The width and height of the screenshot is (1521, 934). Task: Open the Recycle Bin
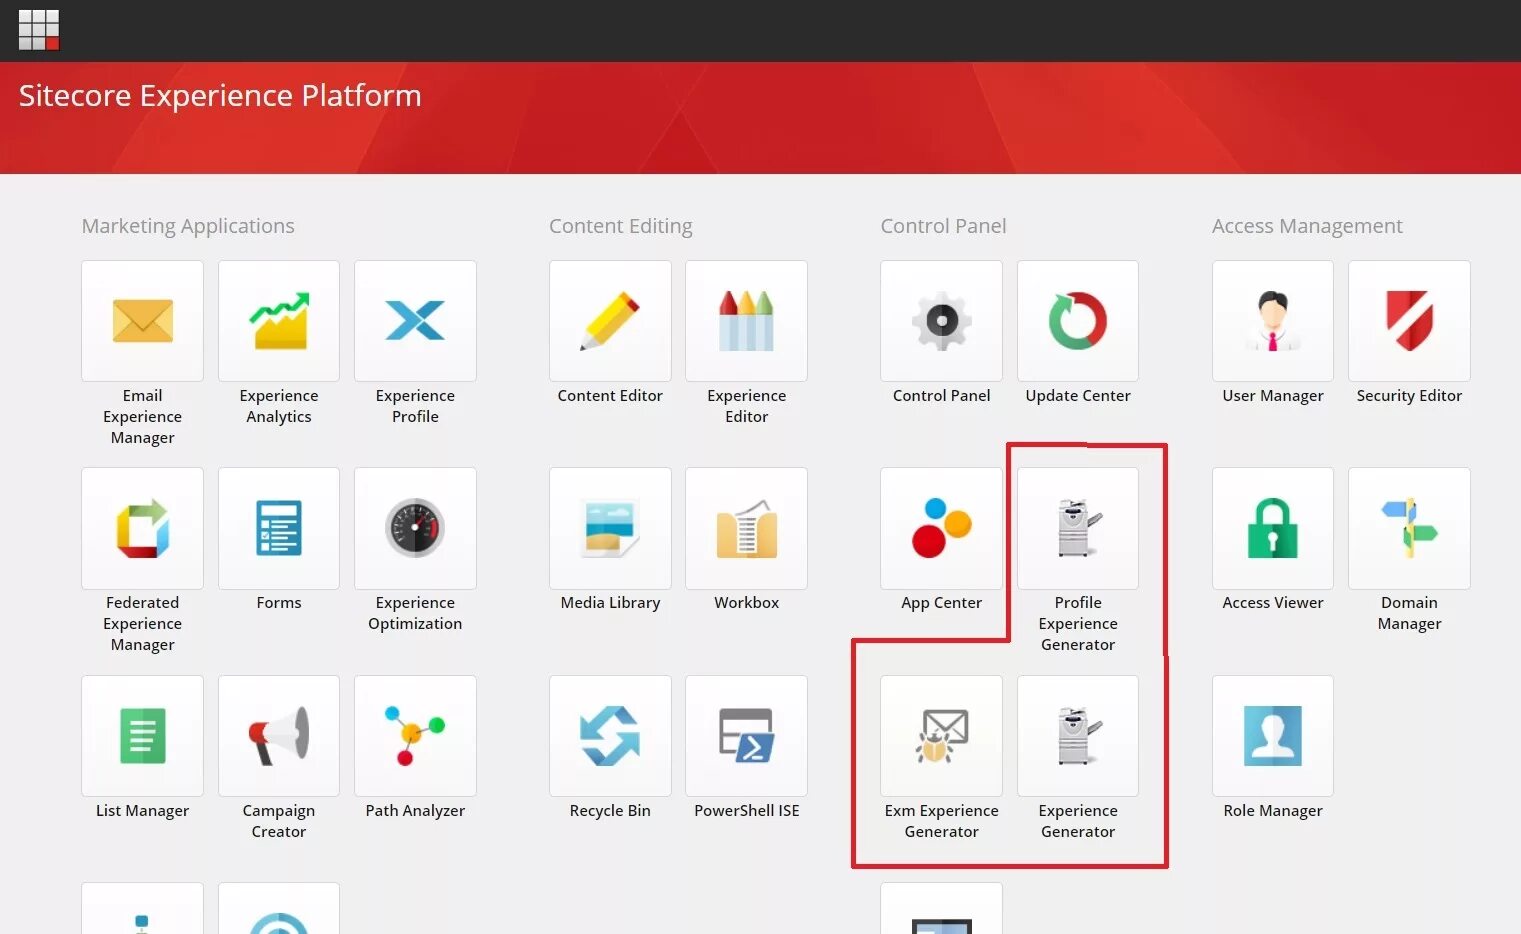click(610, 736)
